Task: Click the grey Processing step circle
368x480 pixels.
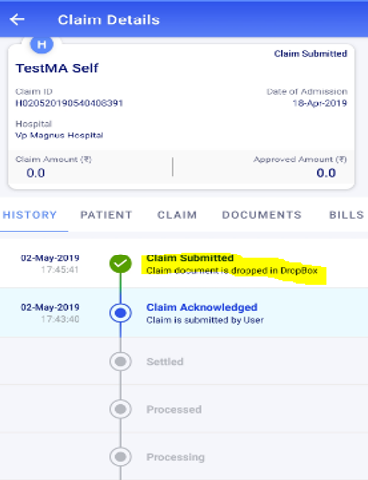Action: click(120, 457)
